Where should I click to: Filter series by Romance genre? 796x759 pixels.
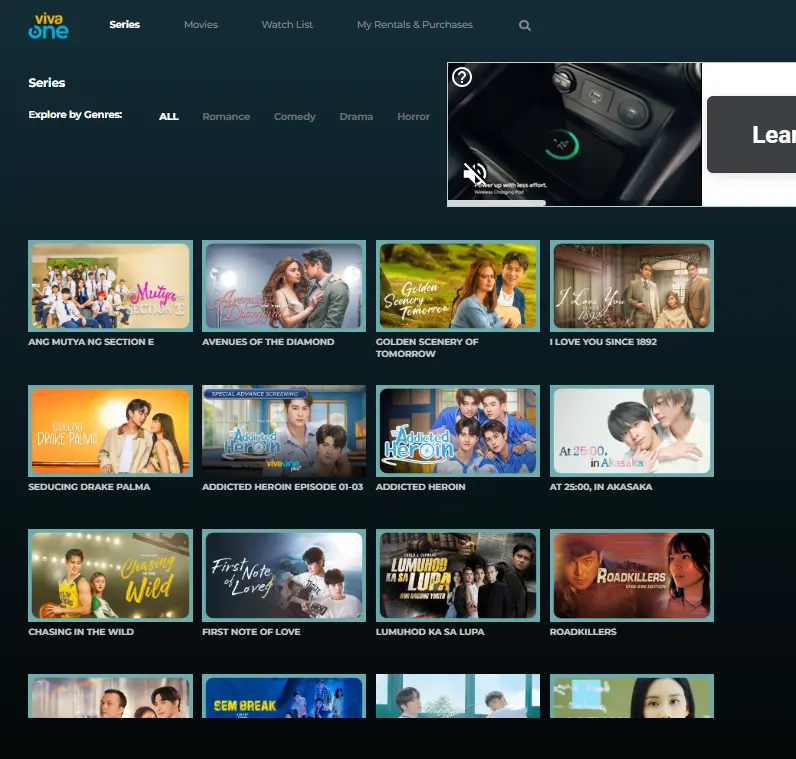point(226,116)
